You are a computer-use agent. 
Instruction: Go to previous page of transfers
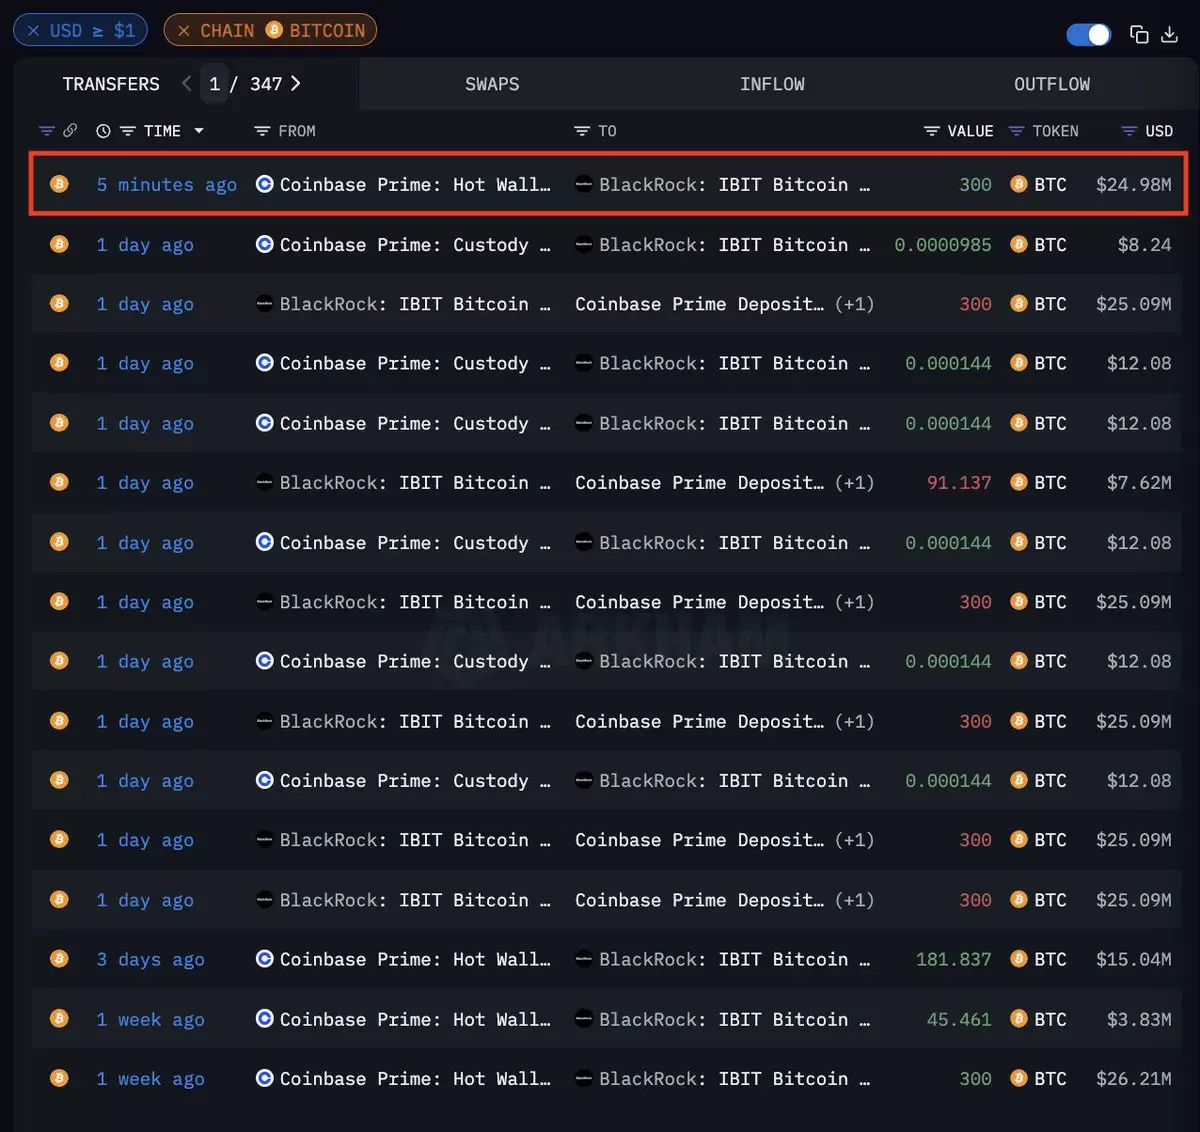coord(186,83)
